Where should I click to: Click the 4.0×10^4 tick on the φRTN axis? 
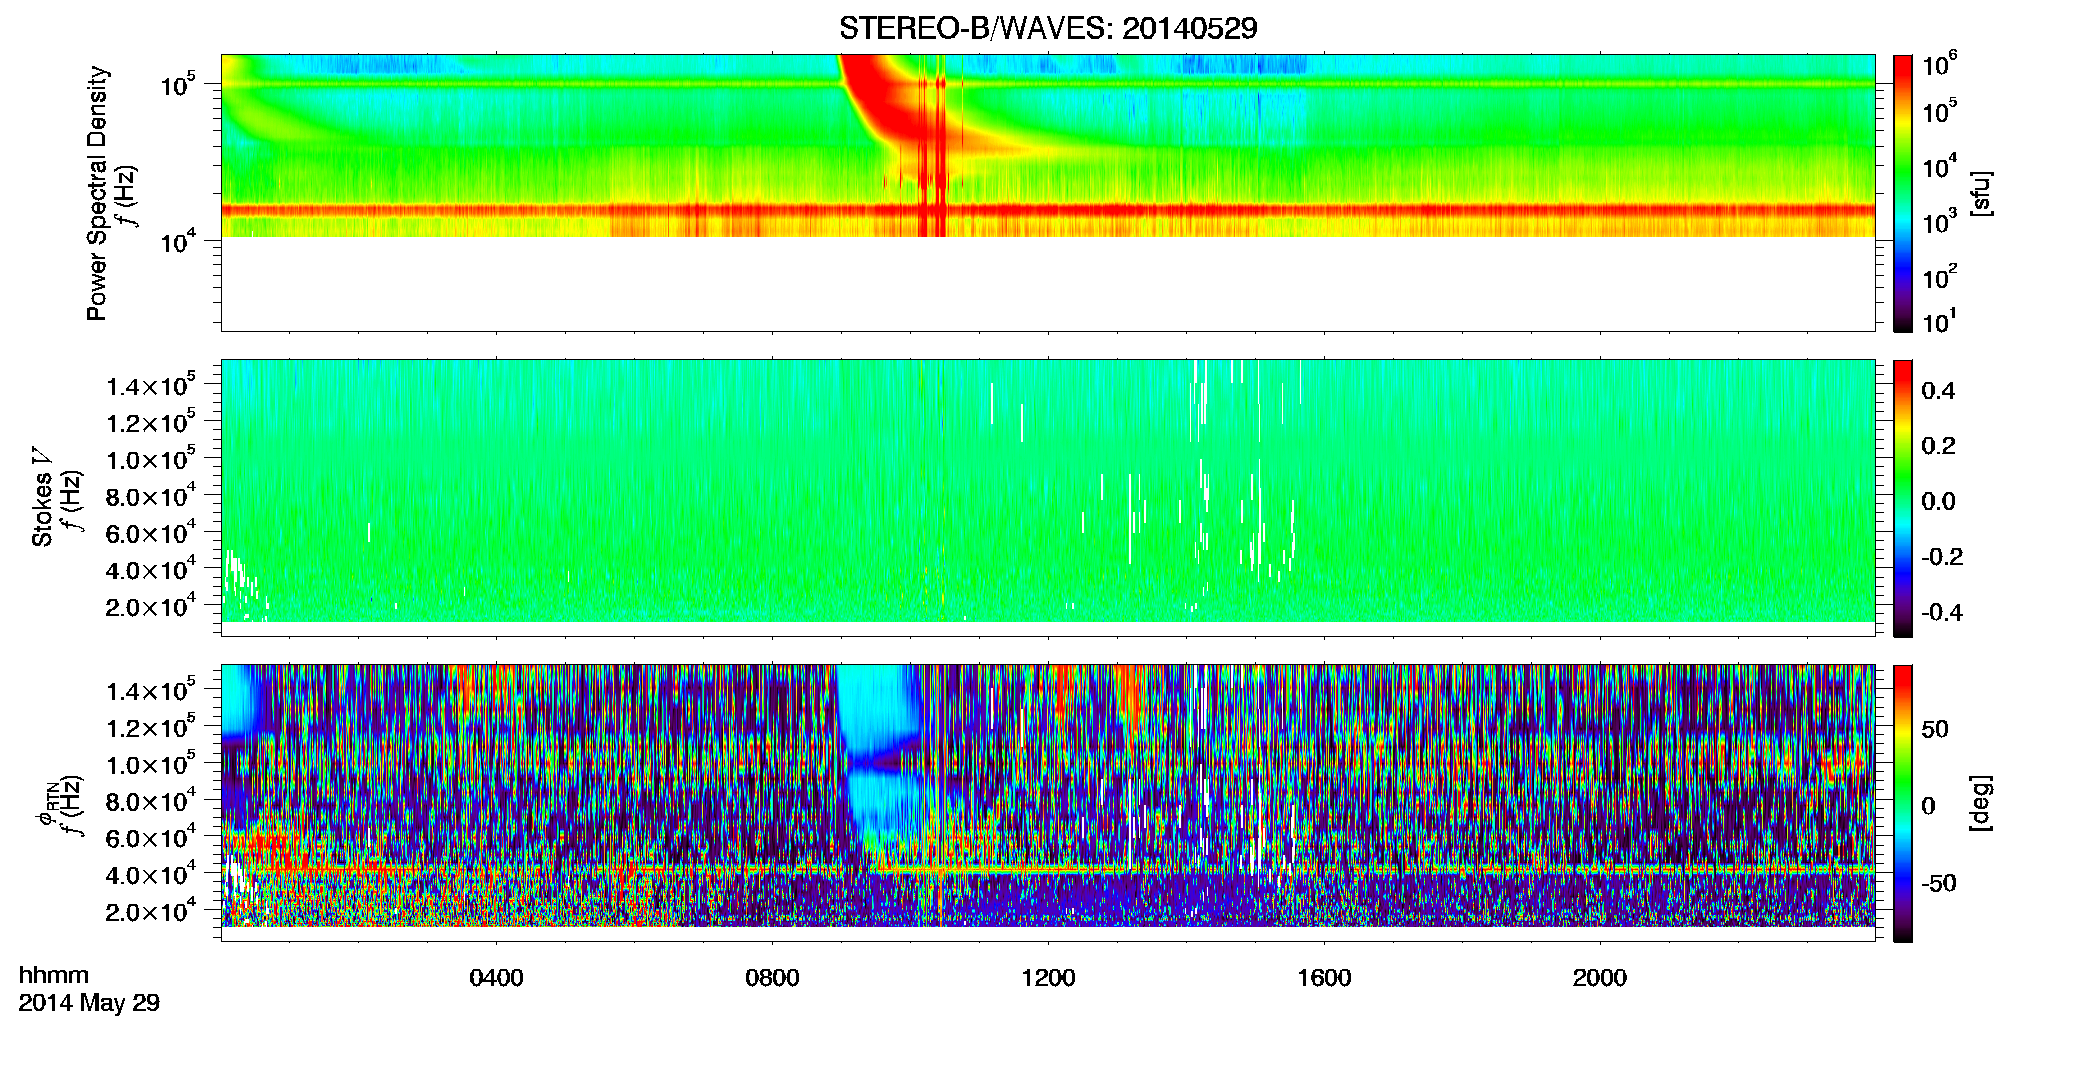(150, 874)
